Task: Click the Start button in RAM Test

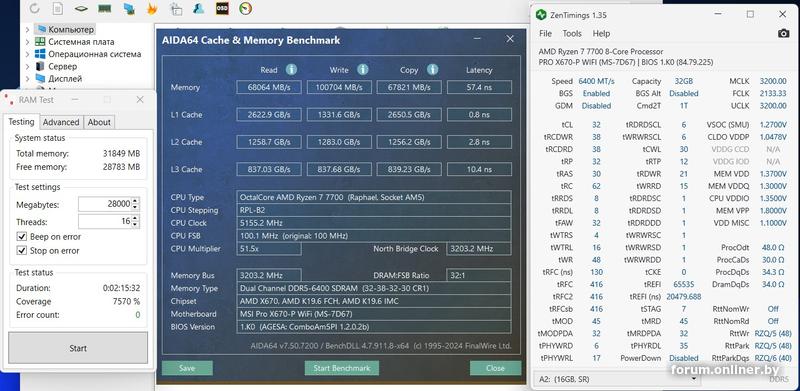Action: [x=78, y=348]
